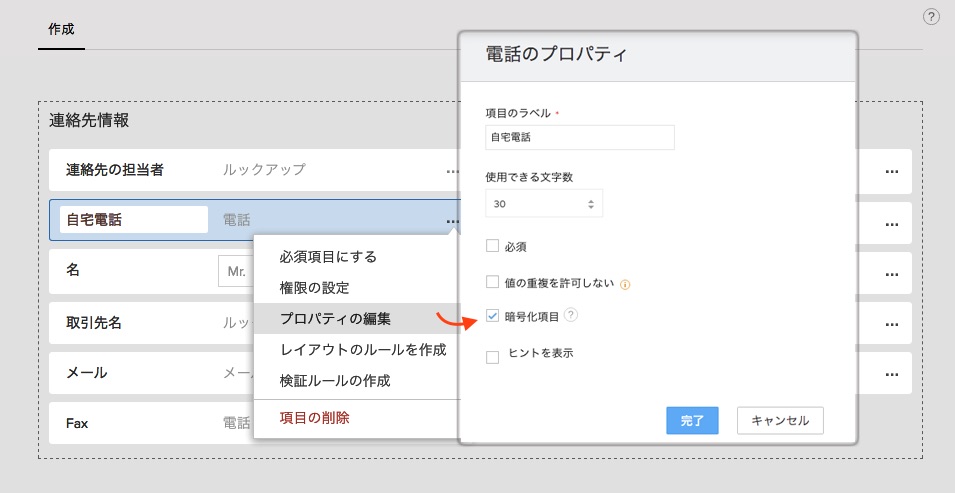The image size is (955, 493).
Task: Open three-dots menu for 連絡先の担当者 field
Action: 452,171
